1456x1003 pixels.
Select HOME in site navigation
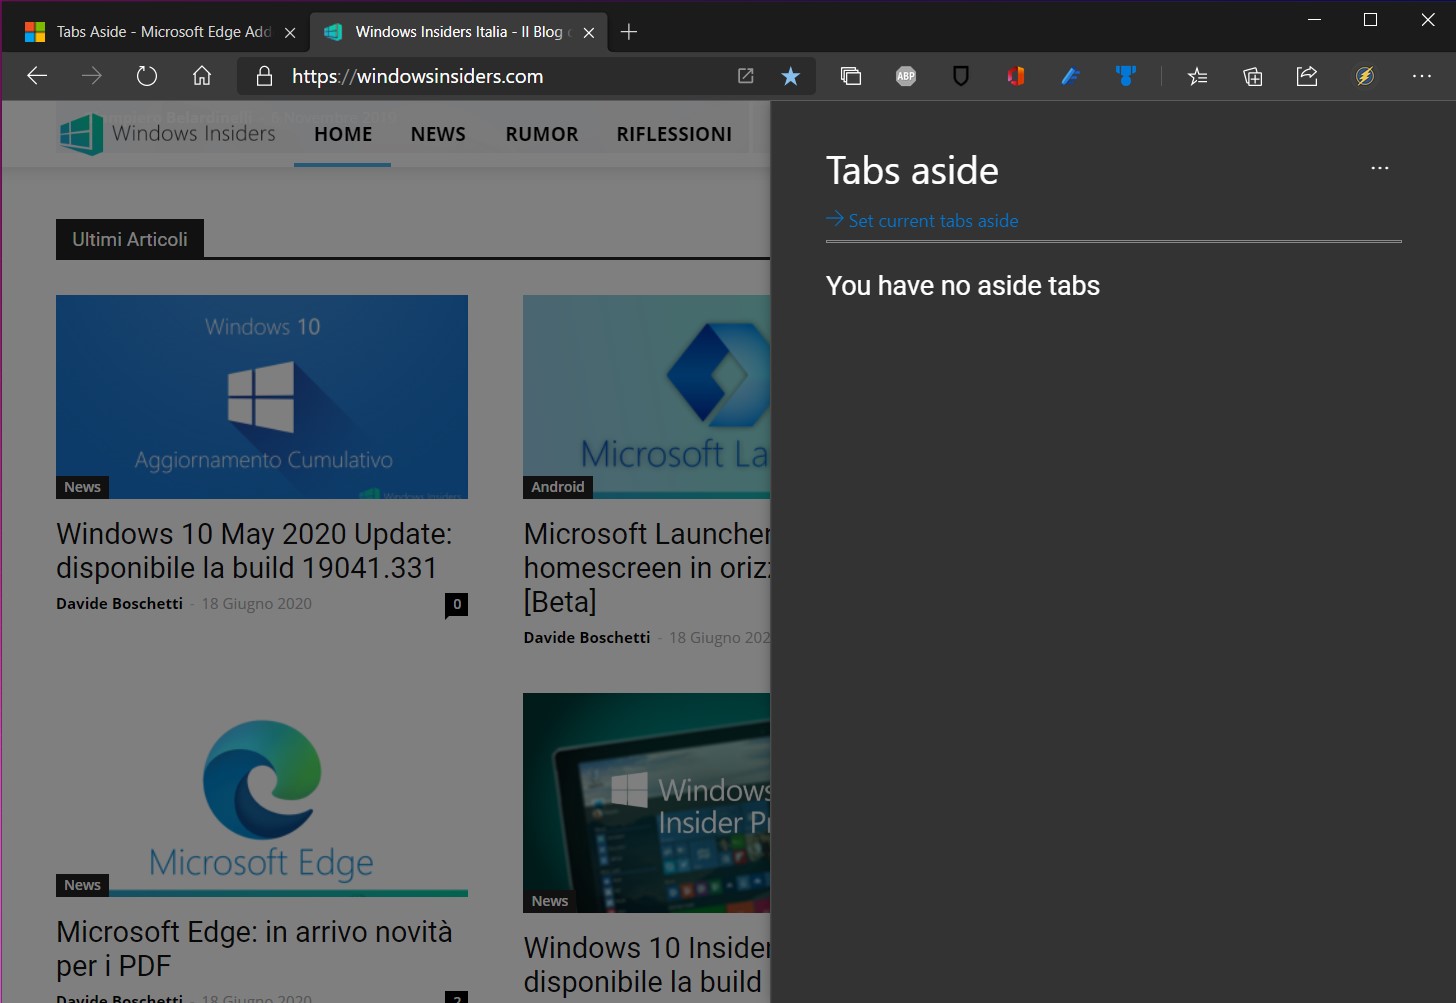pos(343,134)
